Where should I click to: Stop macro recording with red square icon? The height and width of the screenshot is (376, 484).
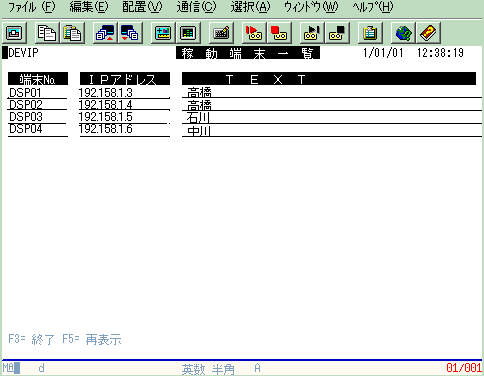279,33
